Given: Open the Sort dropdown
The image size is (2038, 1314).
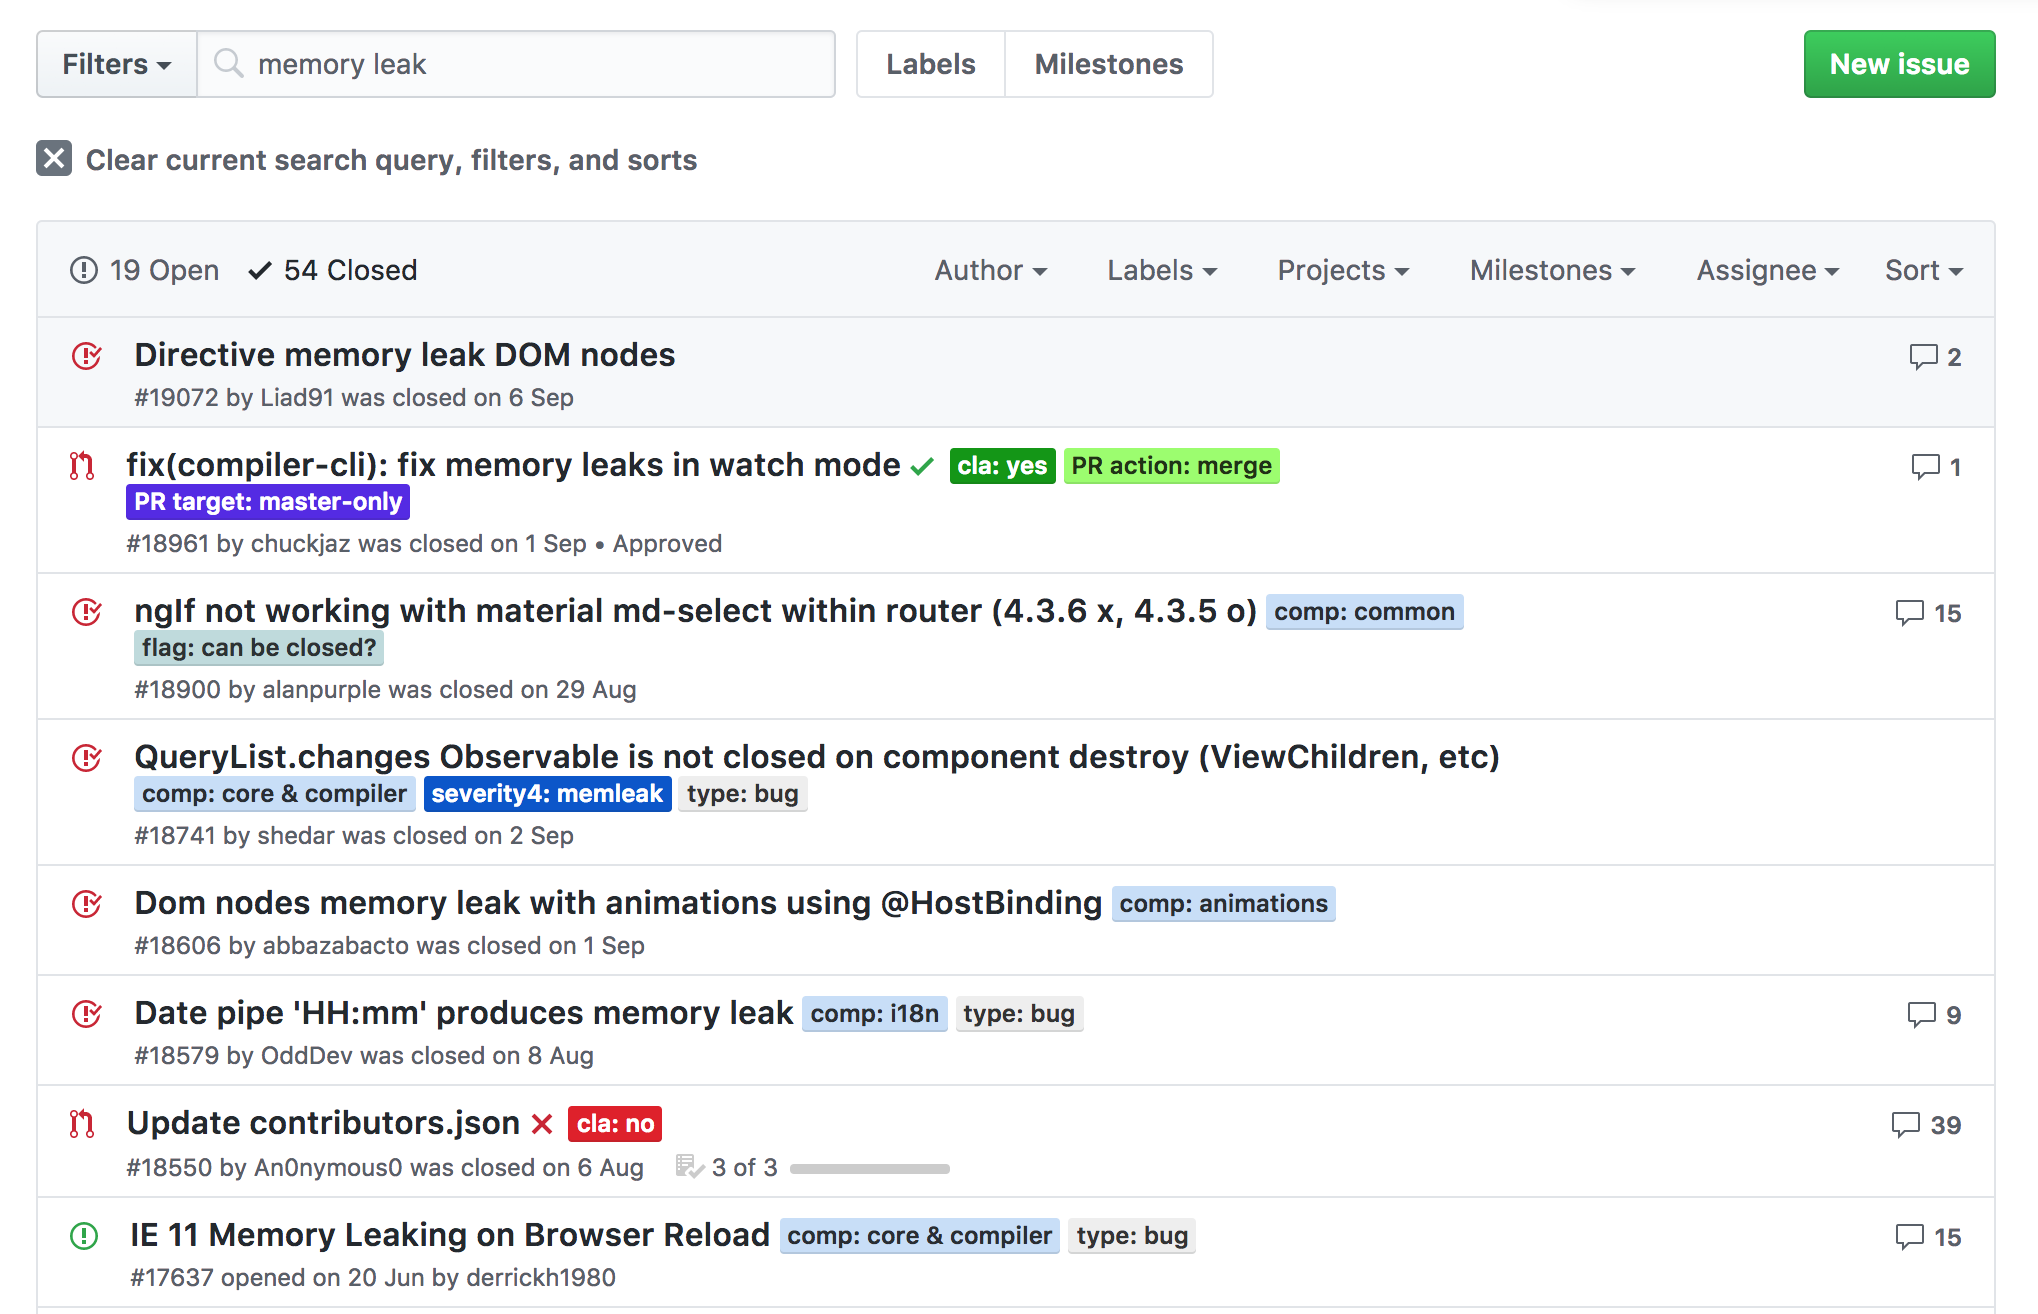Looking at the screenshot, I should (x=1923, y=270).
